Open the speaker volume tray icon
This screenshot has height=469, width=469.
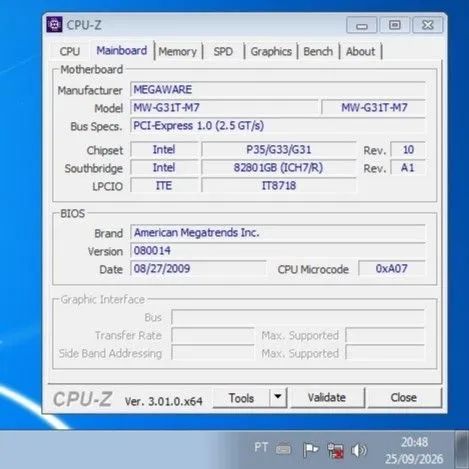pyautogui.click(x=359, y=450)
